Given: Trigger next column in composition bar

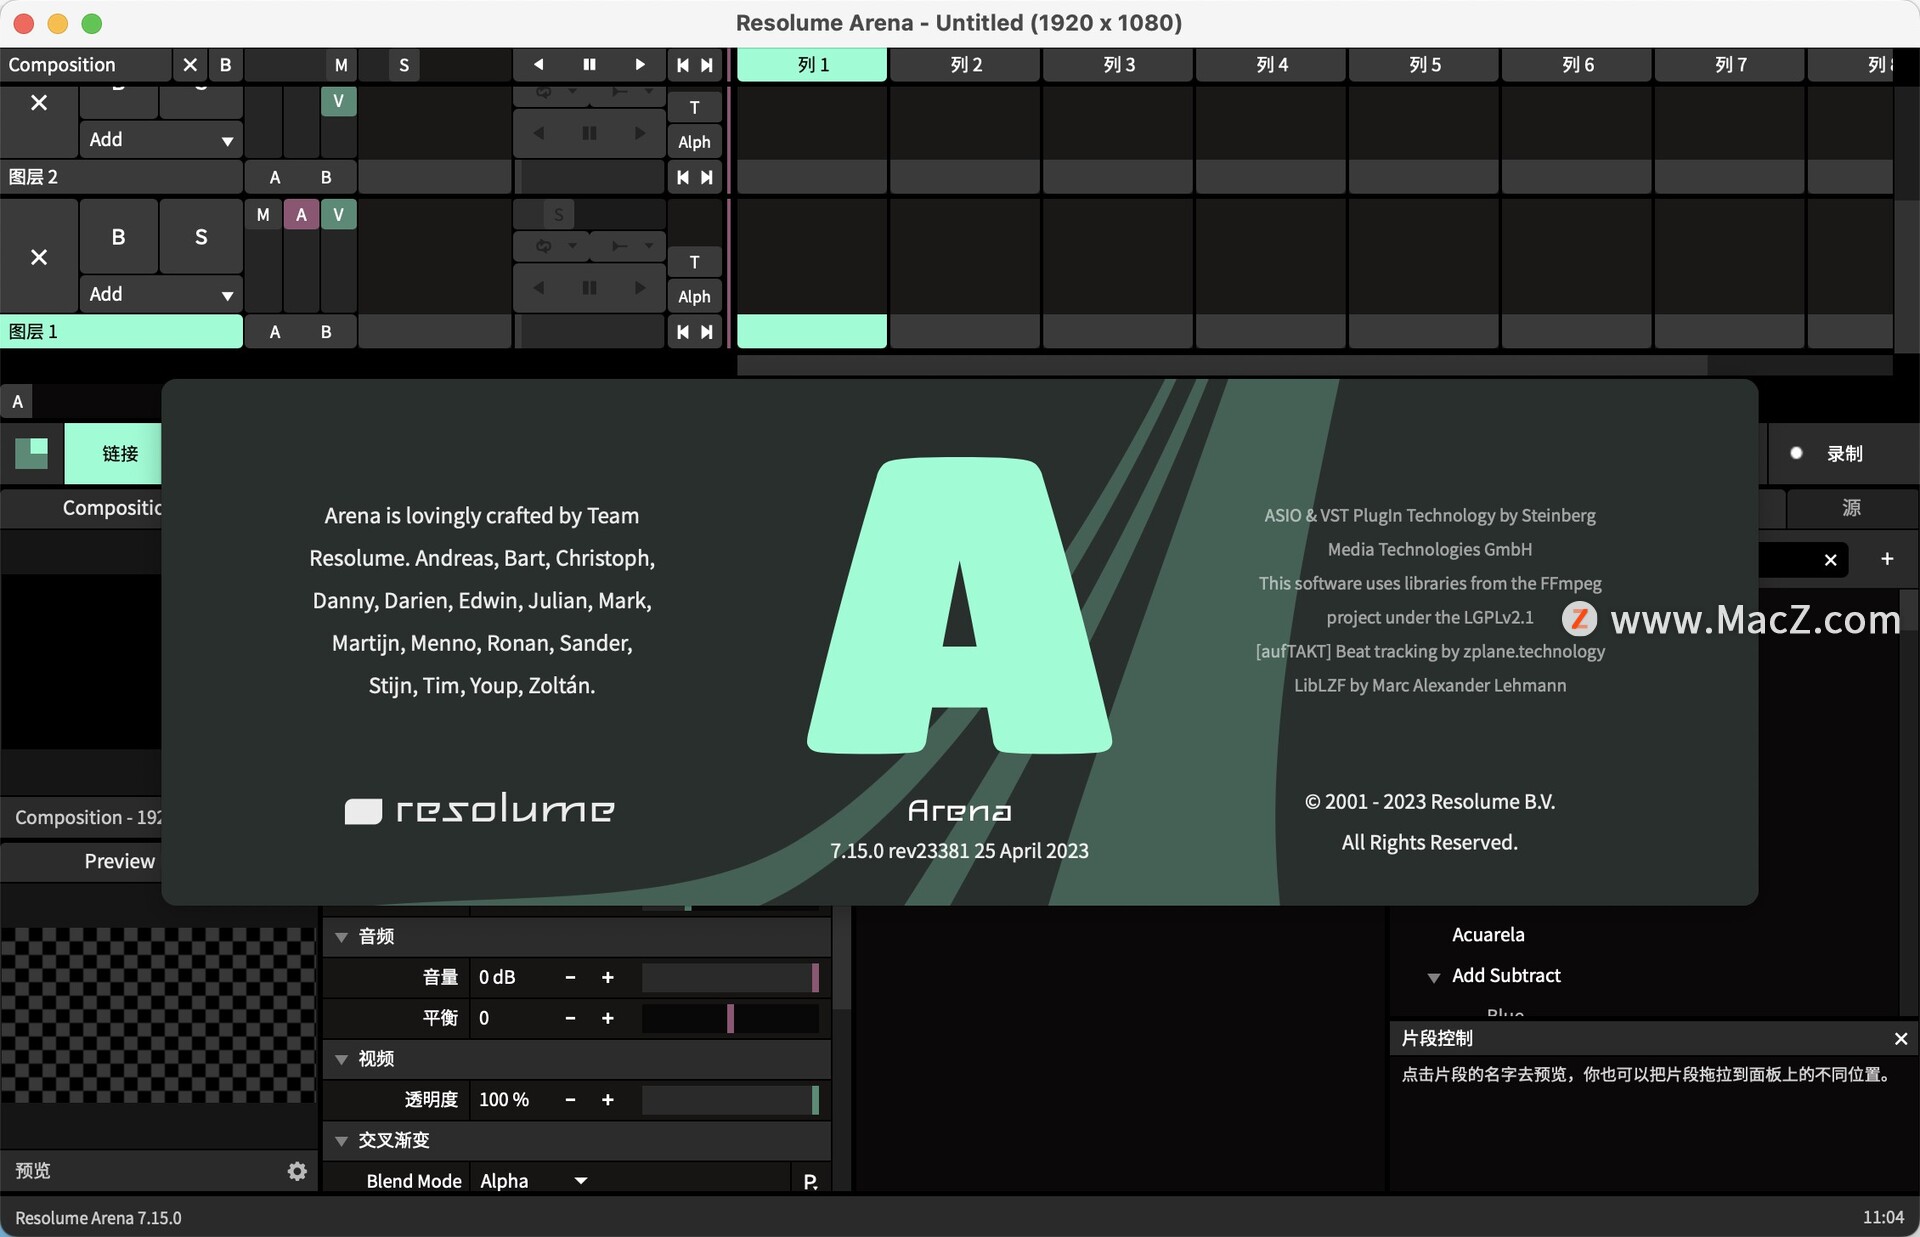Looking at the screenshot, I should point(707,65).
